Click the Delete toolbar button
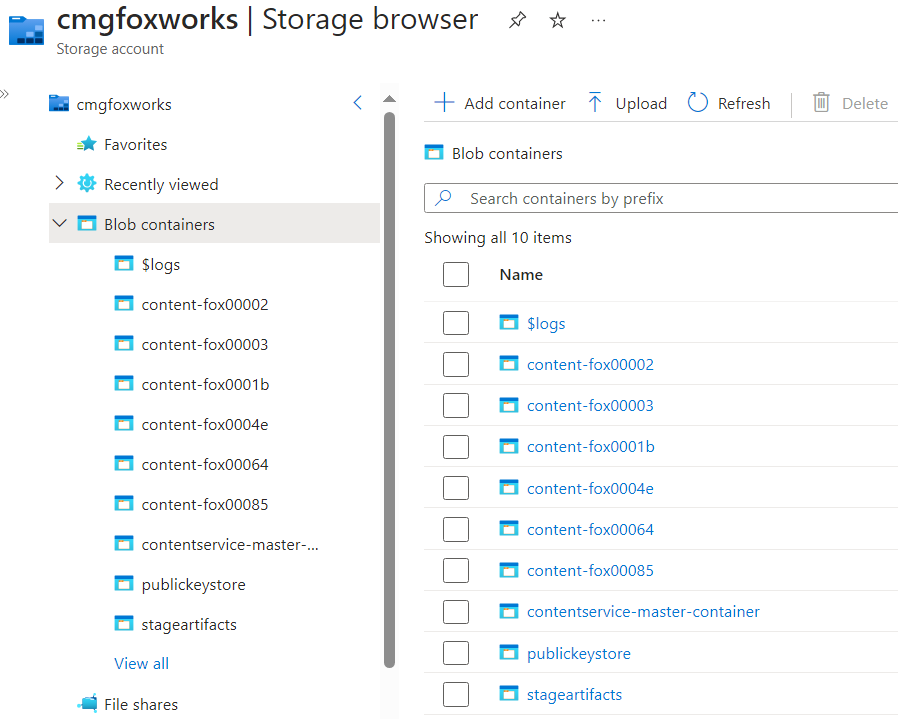Image resolution: width=898 pixels, height=719 pixels. pyautogui.click(x=850, y=103)
